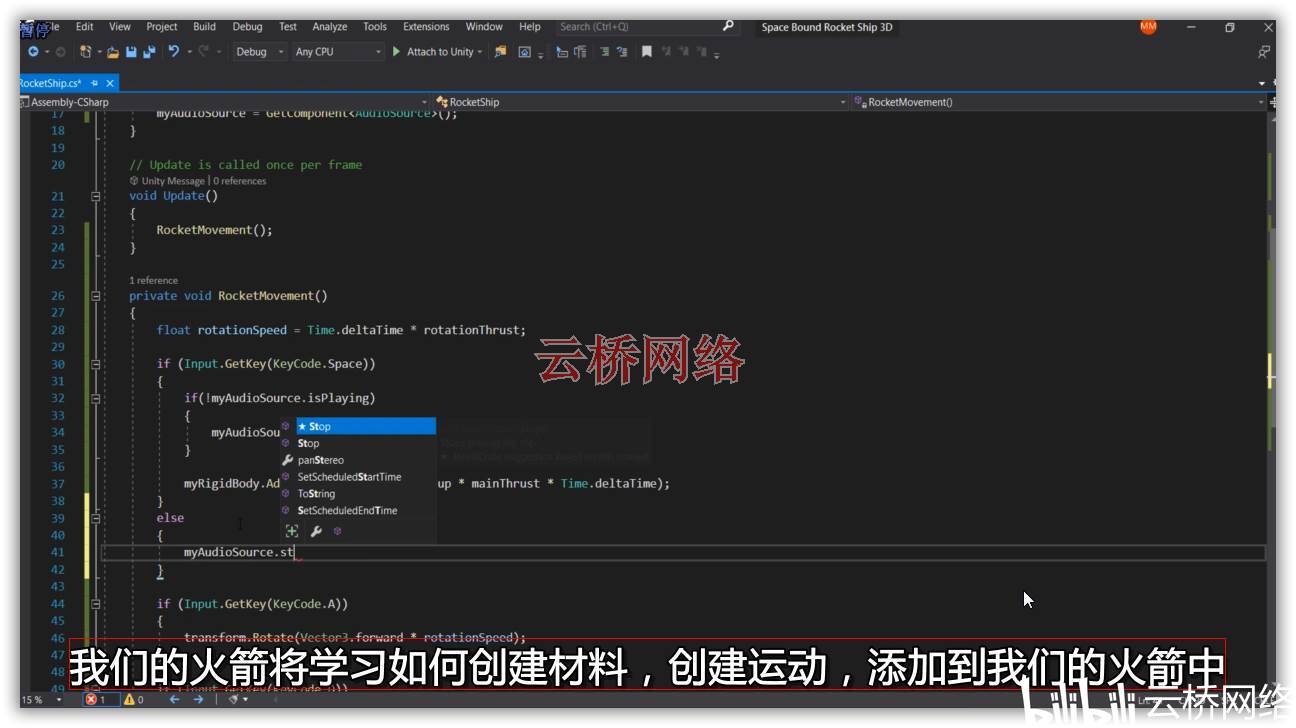Open the Any CPU platform dropdown
The height and width of the screenshot is (728, 1296).
(337, 52)
